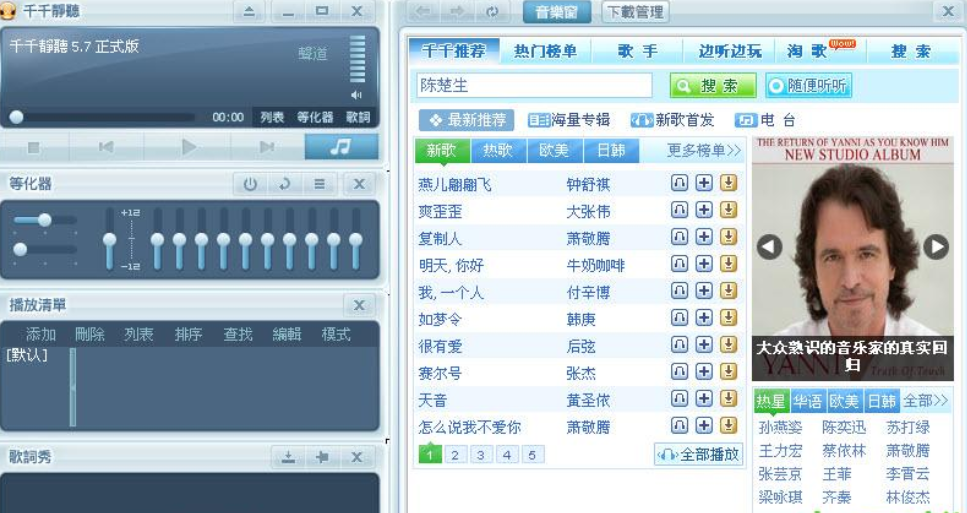Open the playlist 模式 menu
The width and height of the screenshot is (967, 513).
336,334
